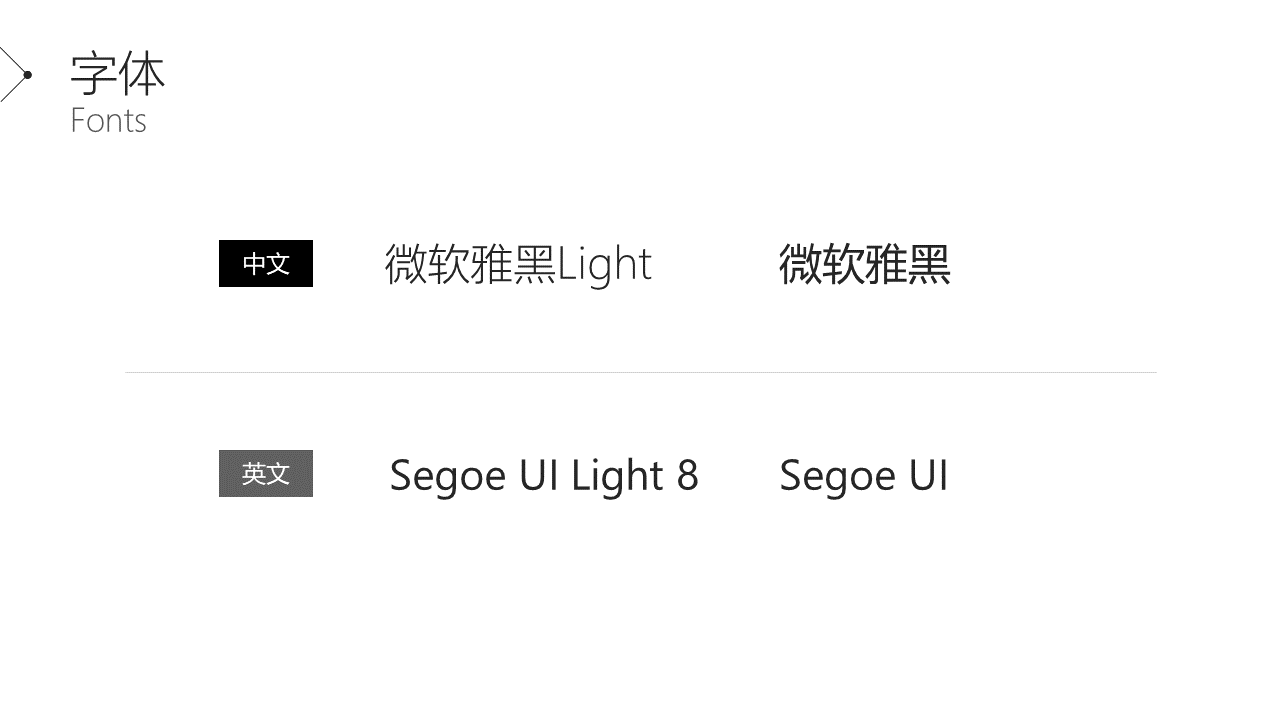Screen dimensions: 1280x720
Task: Click UI in the regular Segoe UI sample
Action: [x=929, y=475]
